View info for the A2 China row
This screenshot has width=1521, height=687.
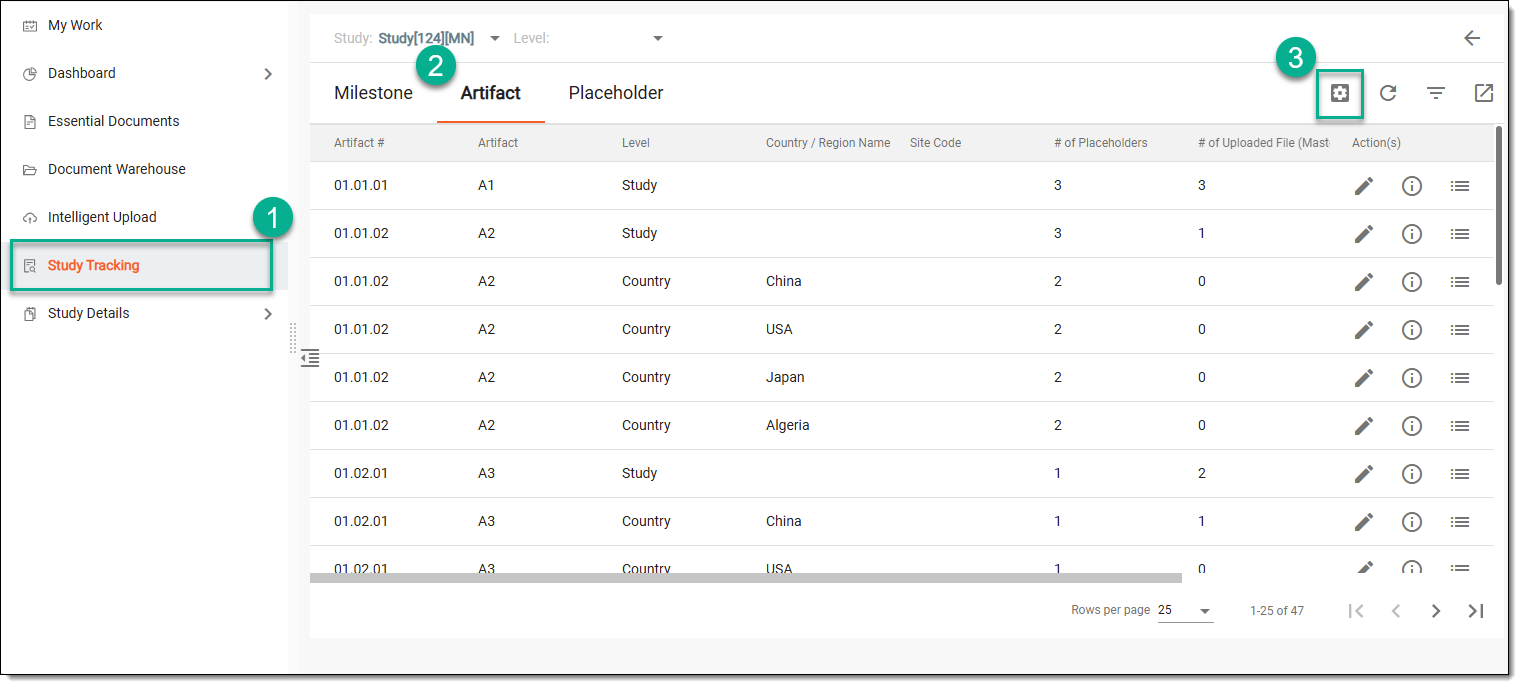1412,282
